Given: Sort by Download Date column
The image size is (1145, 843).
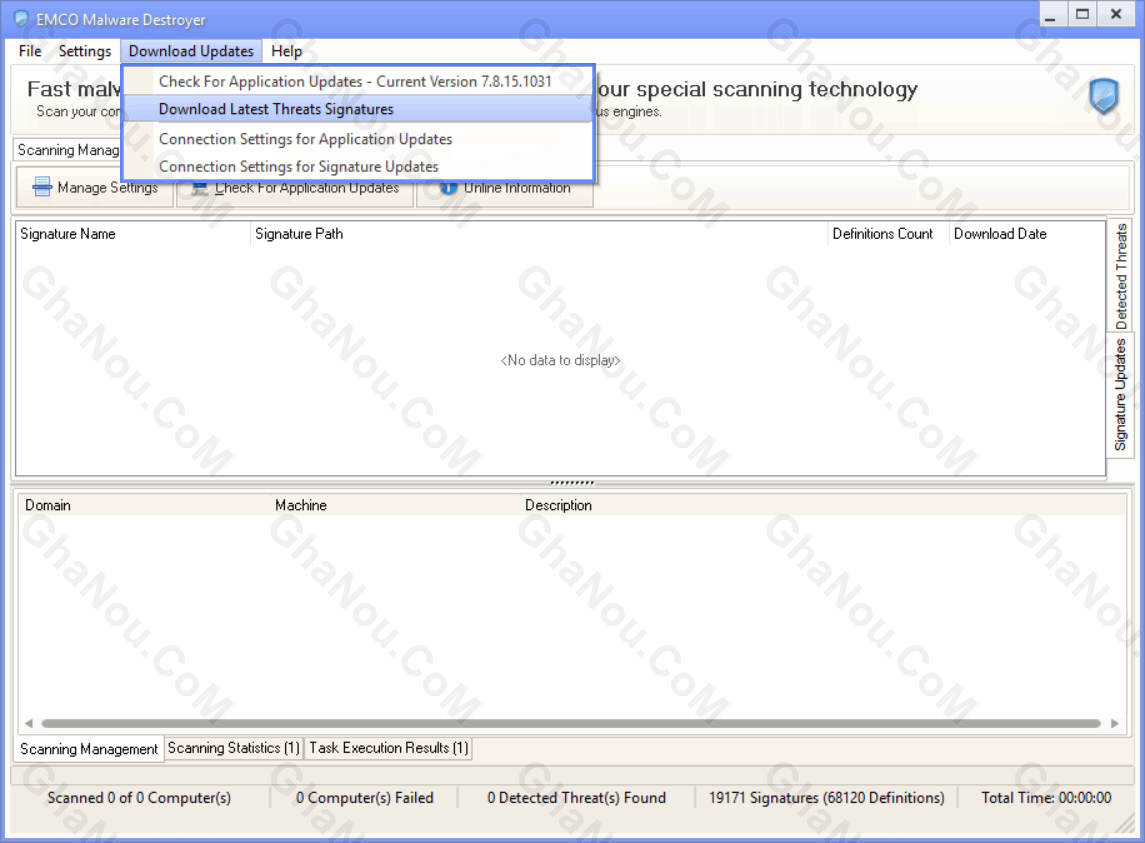Looking at the screenshot, I should pos(1026,234).
